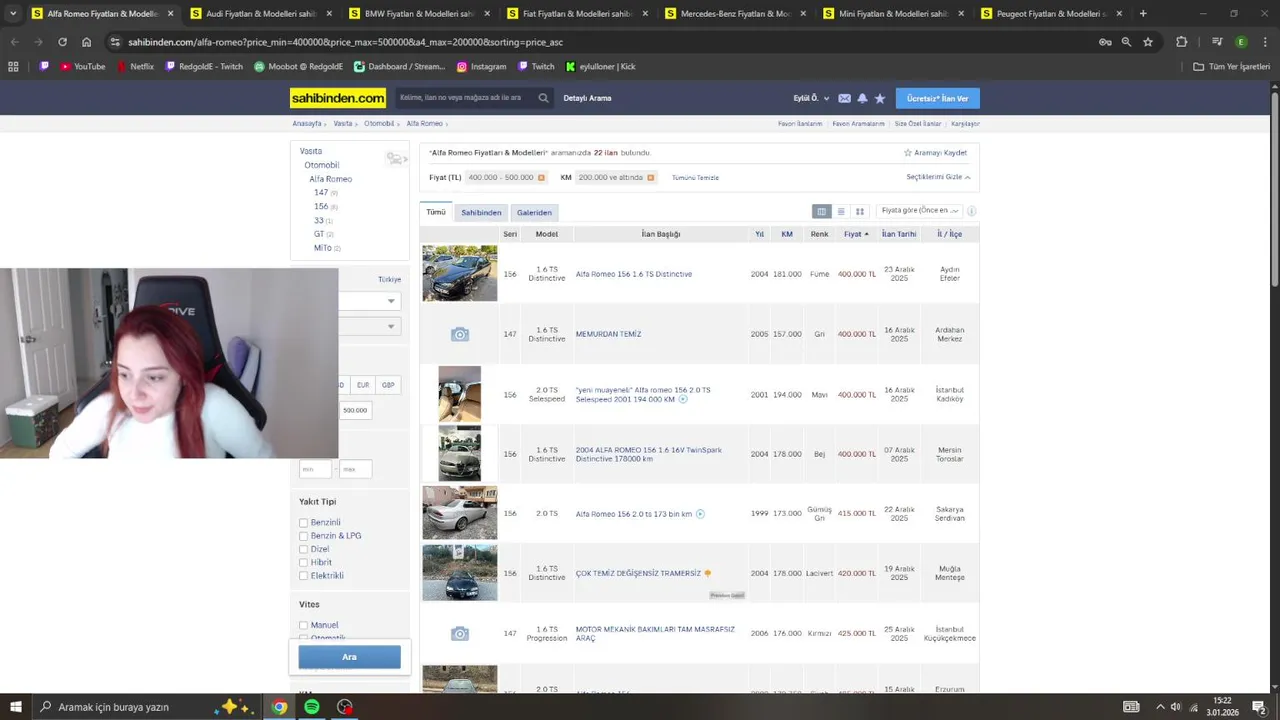The width and height of the screenshot is (1280, 720).
Task: Open the first address dropdown under Türkiye
Action: (x=370, y=301)
